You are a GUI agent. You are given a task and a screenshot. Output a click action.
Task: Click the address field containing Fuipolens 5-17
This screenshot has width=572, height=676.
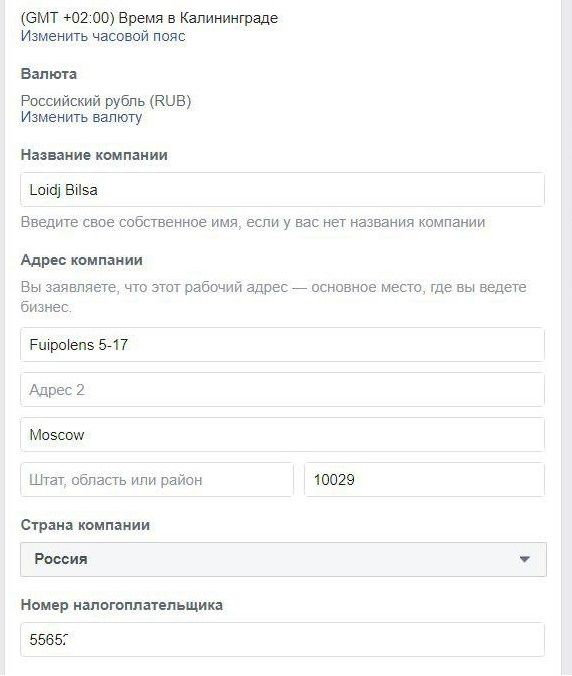click(x=282, y=344)
